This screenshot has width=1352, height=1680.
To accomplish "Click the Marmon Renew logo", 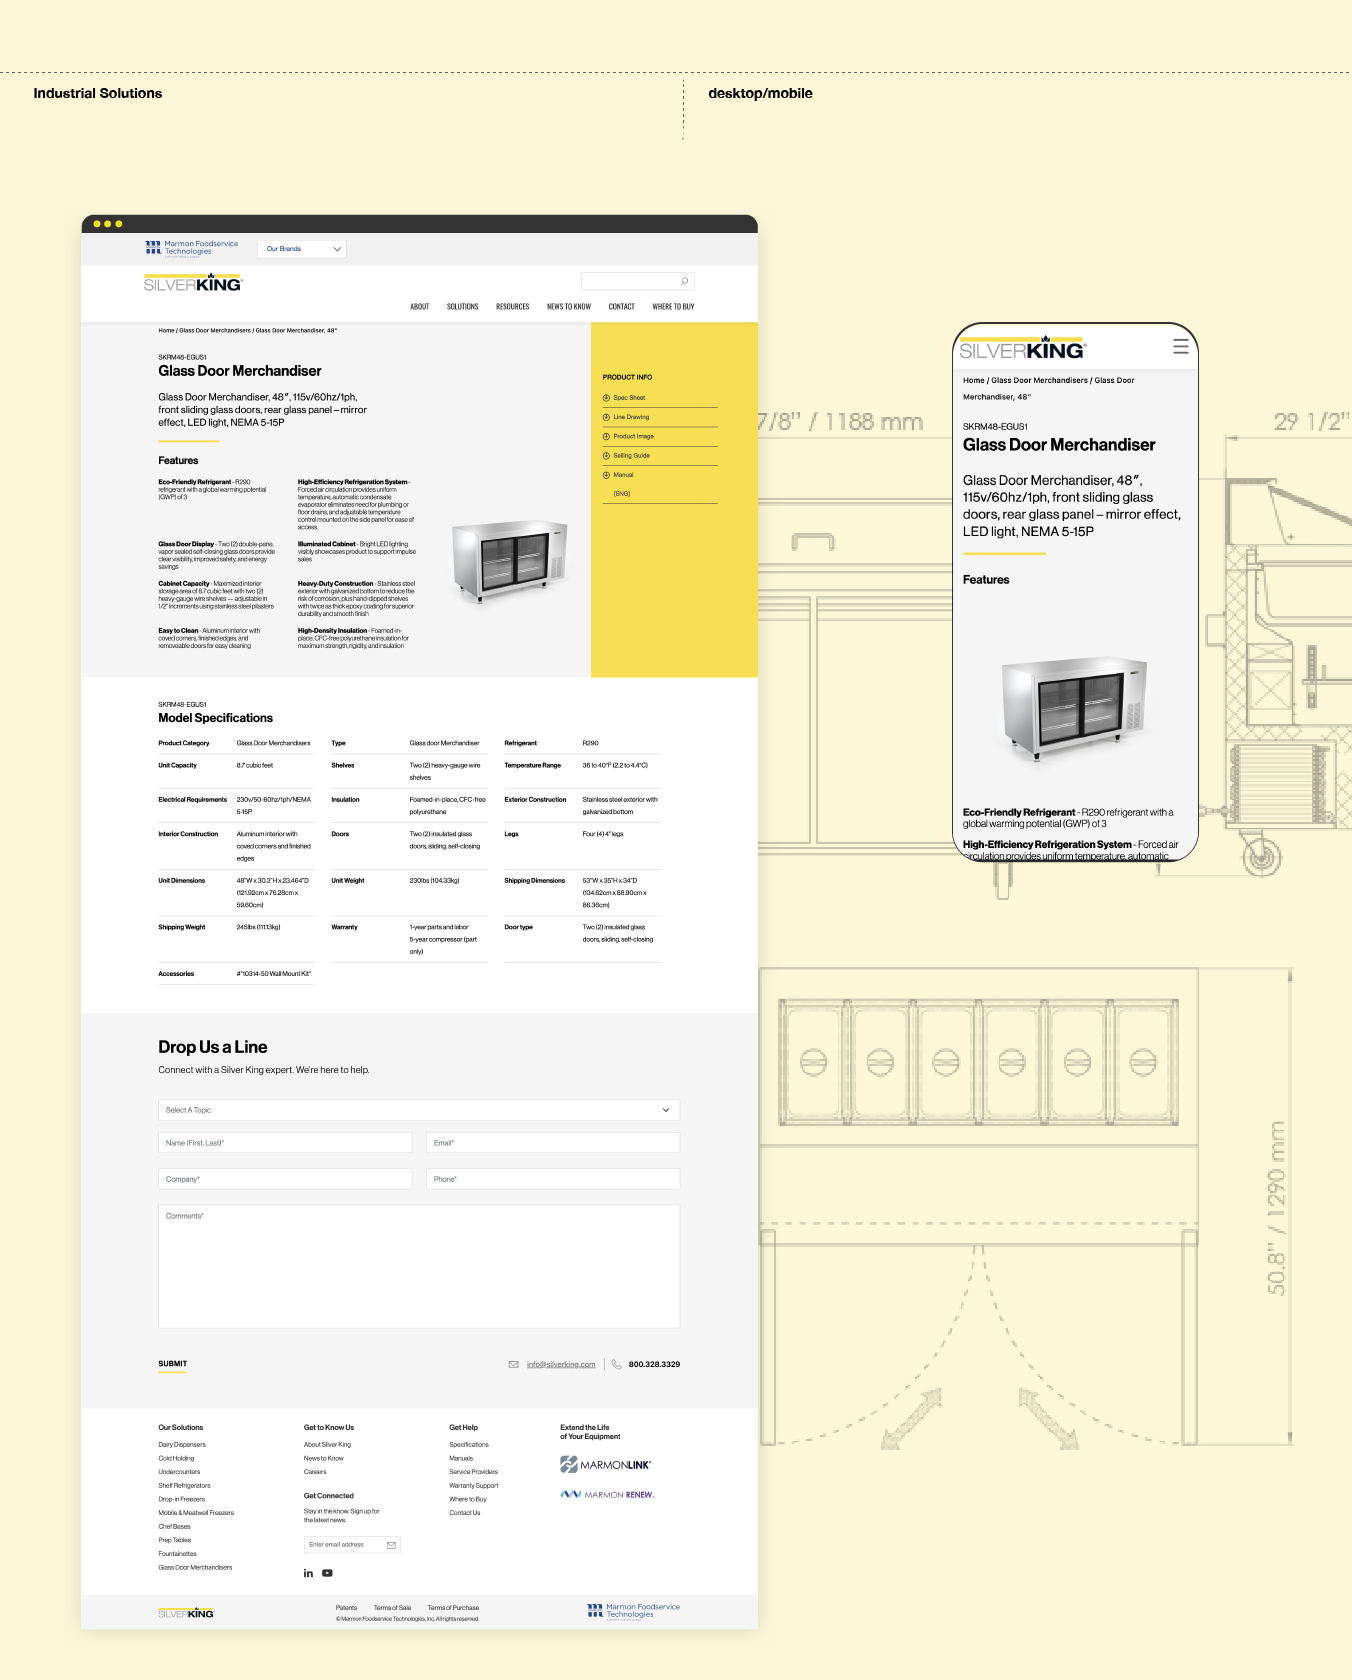I will pyautogui.click(x=607, y=1495).
